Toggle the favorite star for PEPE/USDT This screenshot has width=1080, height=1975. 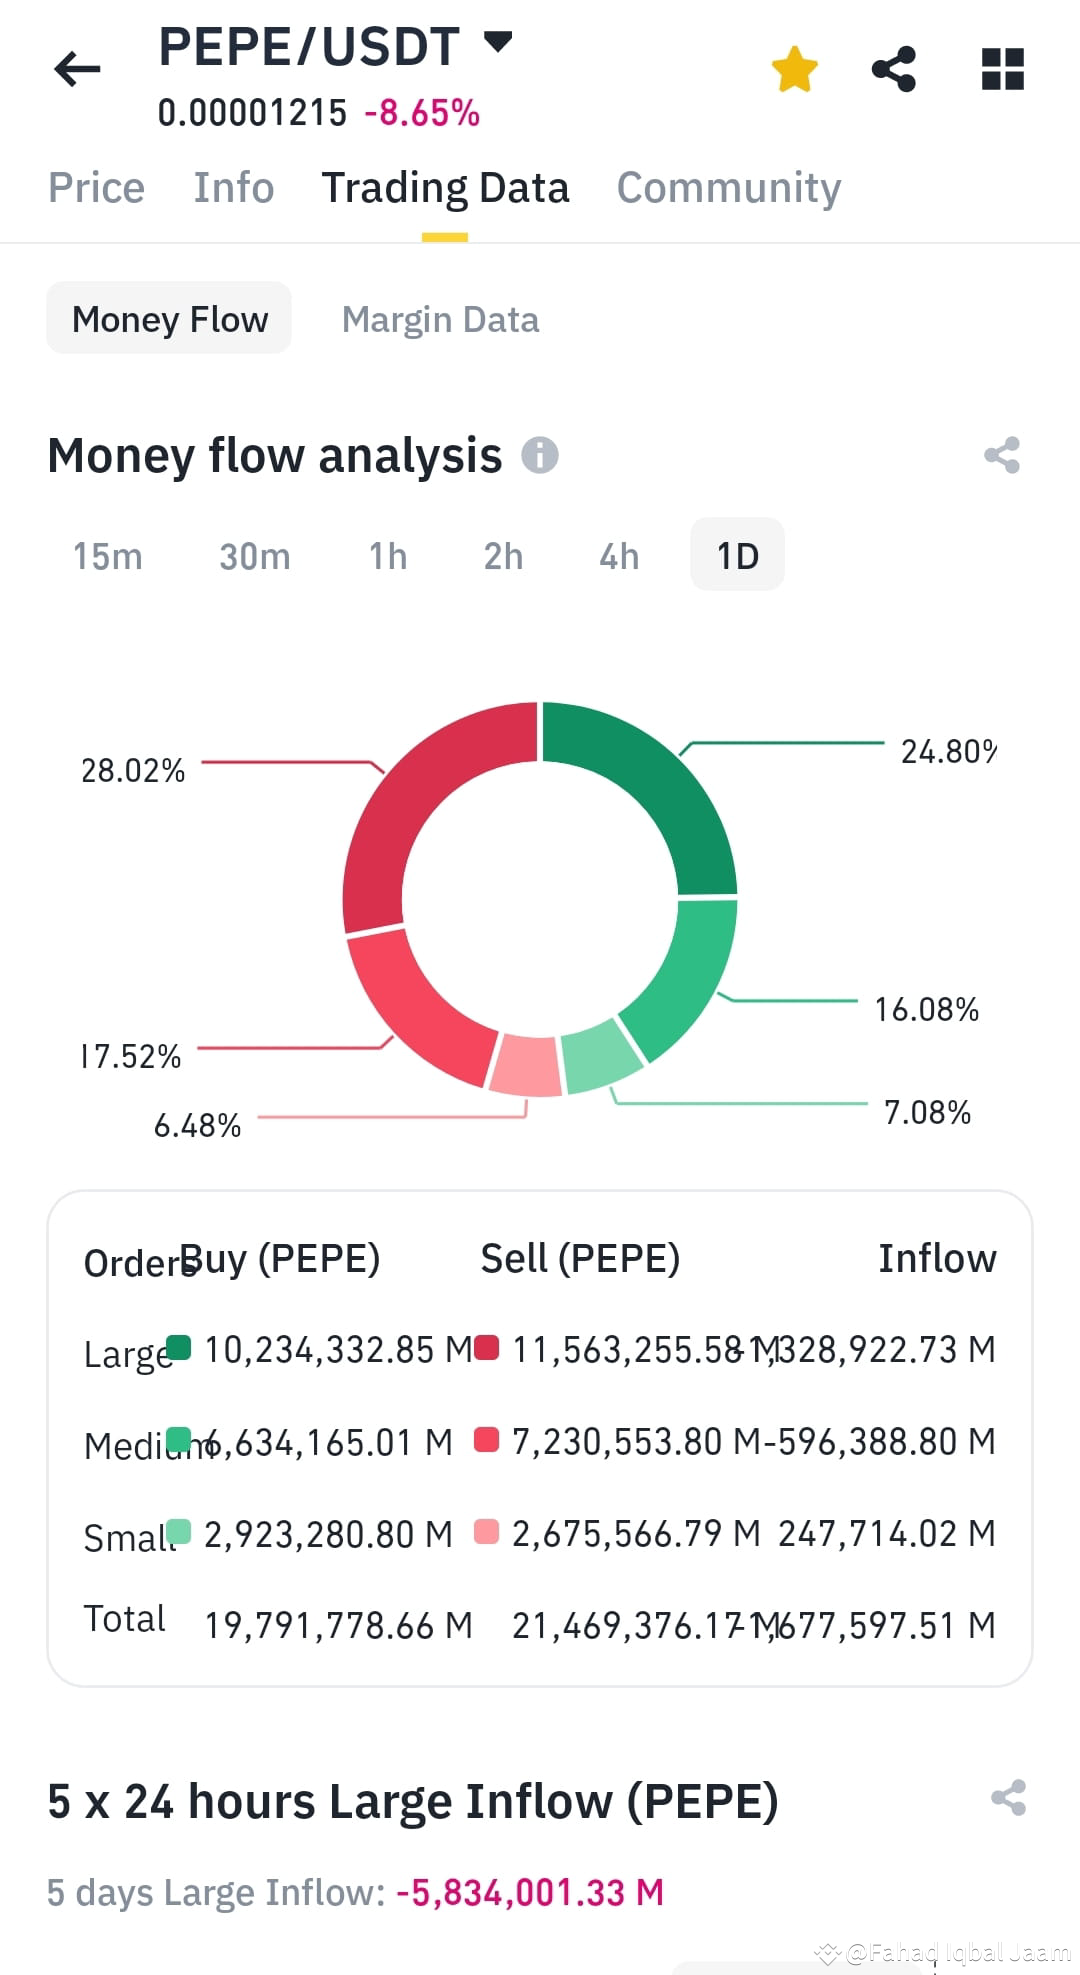795,69
